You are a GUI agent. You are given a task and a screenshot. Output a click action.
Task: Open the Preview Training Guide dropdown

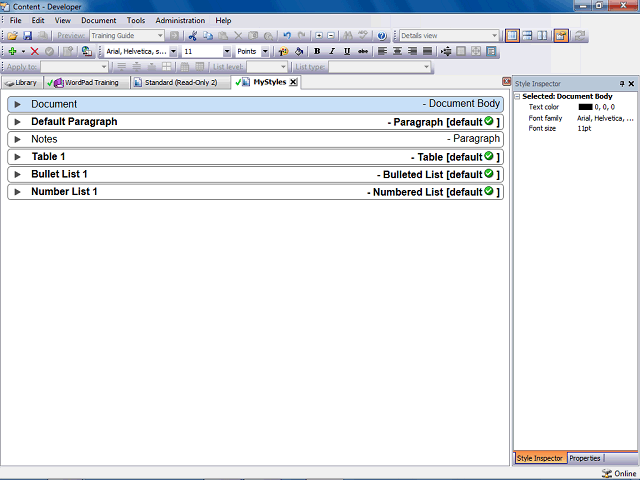point(160,36)
